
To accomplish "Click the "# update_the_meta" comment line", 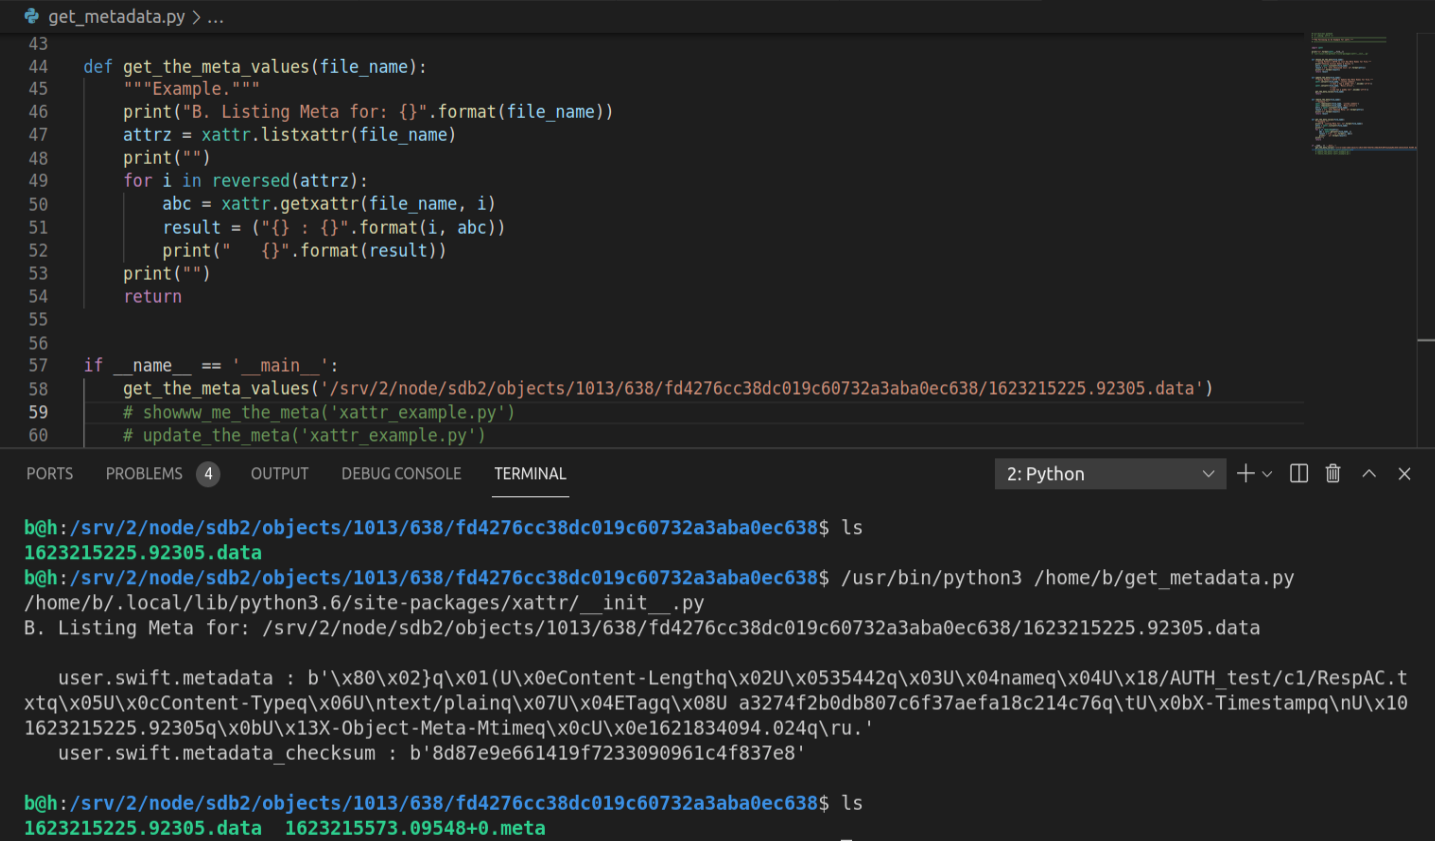I will click(x=304, y=435).
